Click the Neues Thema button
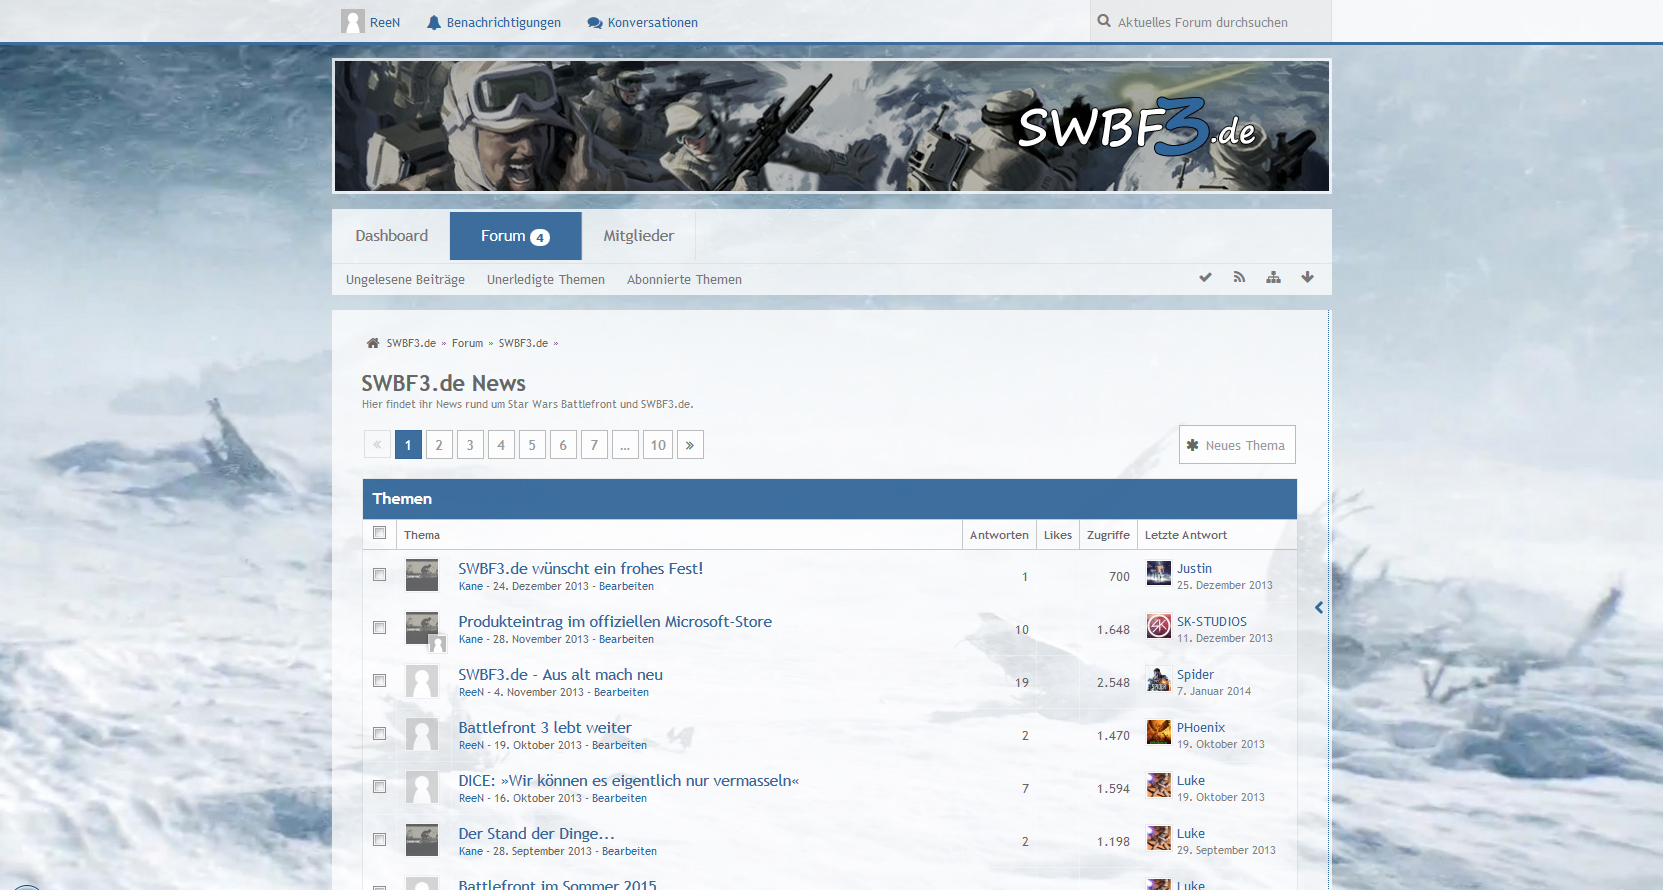 (x=1237, y=445)
